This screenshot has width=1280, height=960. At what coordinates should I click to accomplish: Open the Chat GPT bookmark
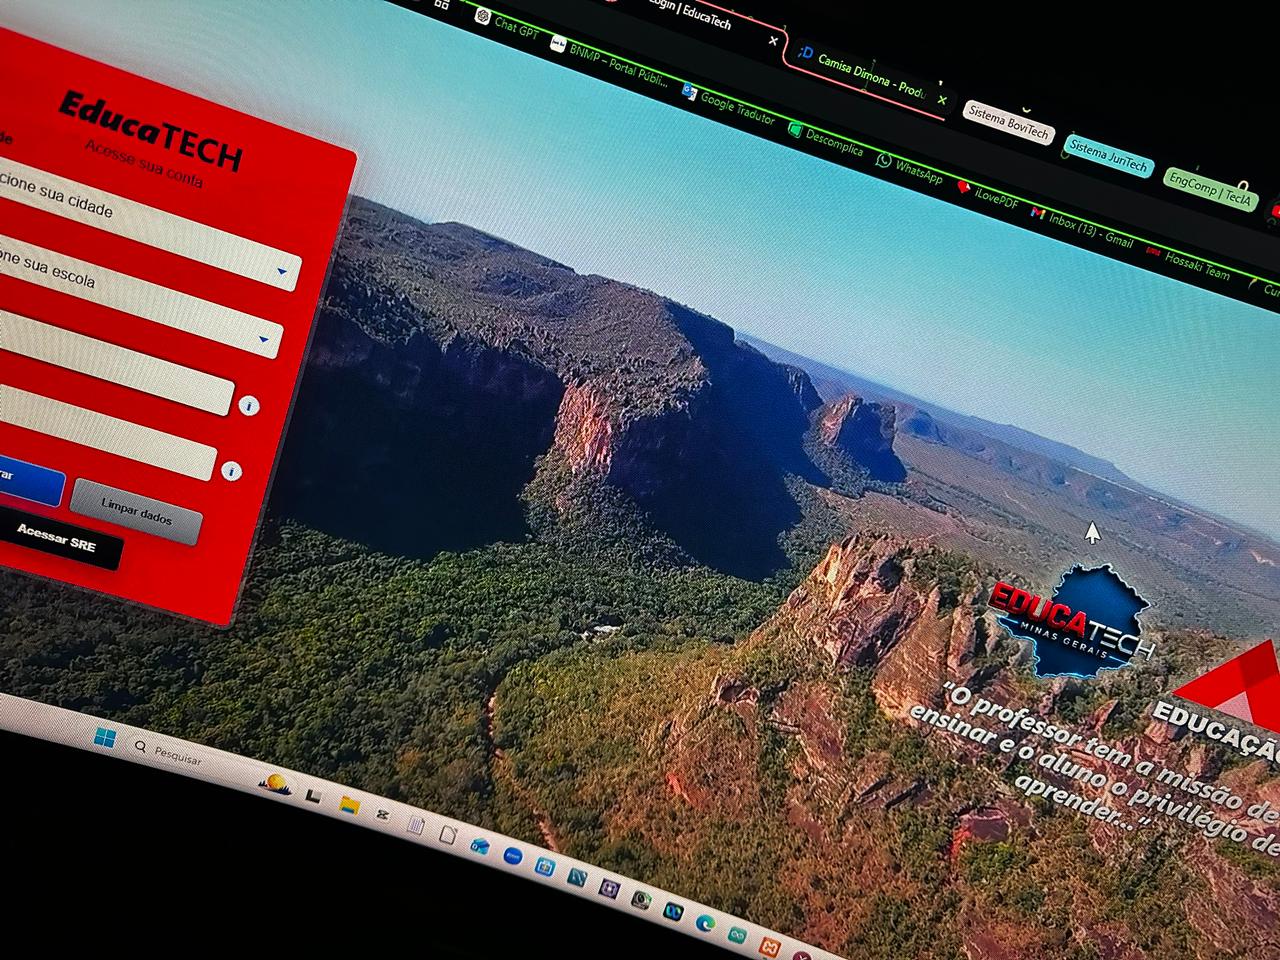point(507,24)
